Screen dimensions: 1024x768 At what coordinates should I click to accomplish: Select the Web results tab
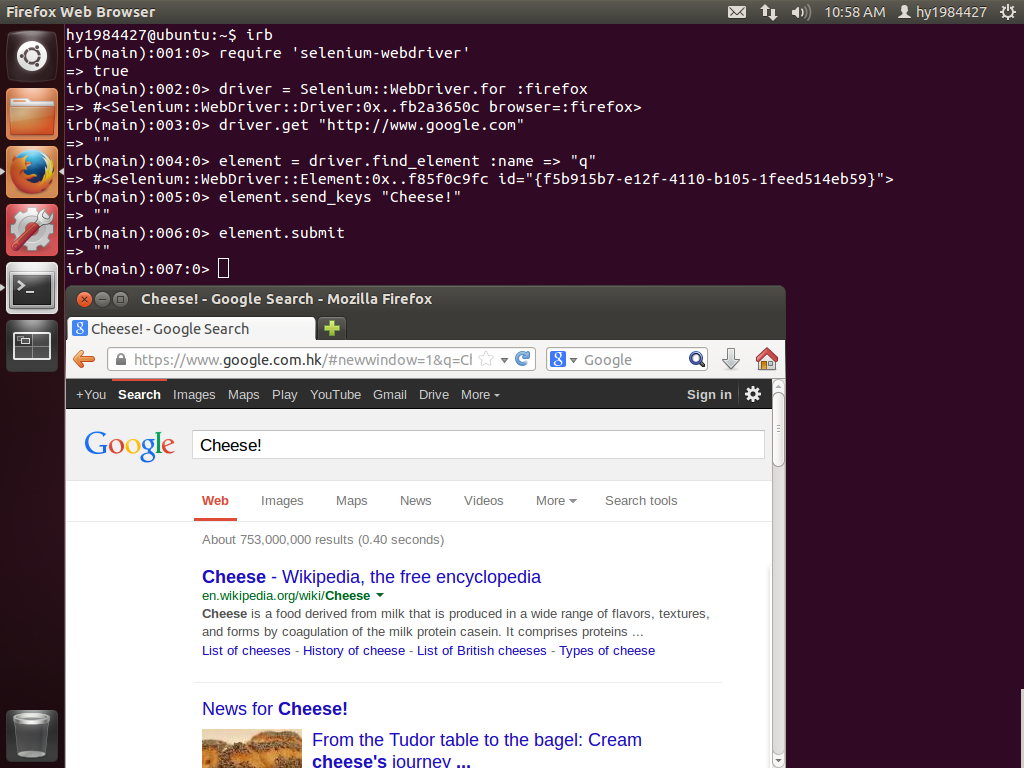click(x=215, y=500)
